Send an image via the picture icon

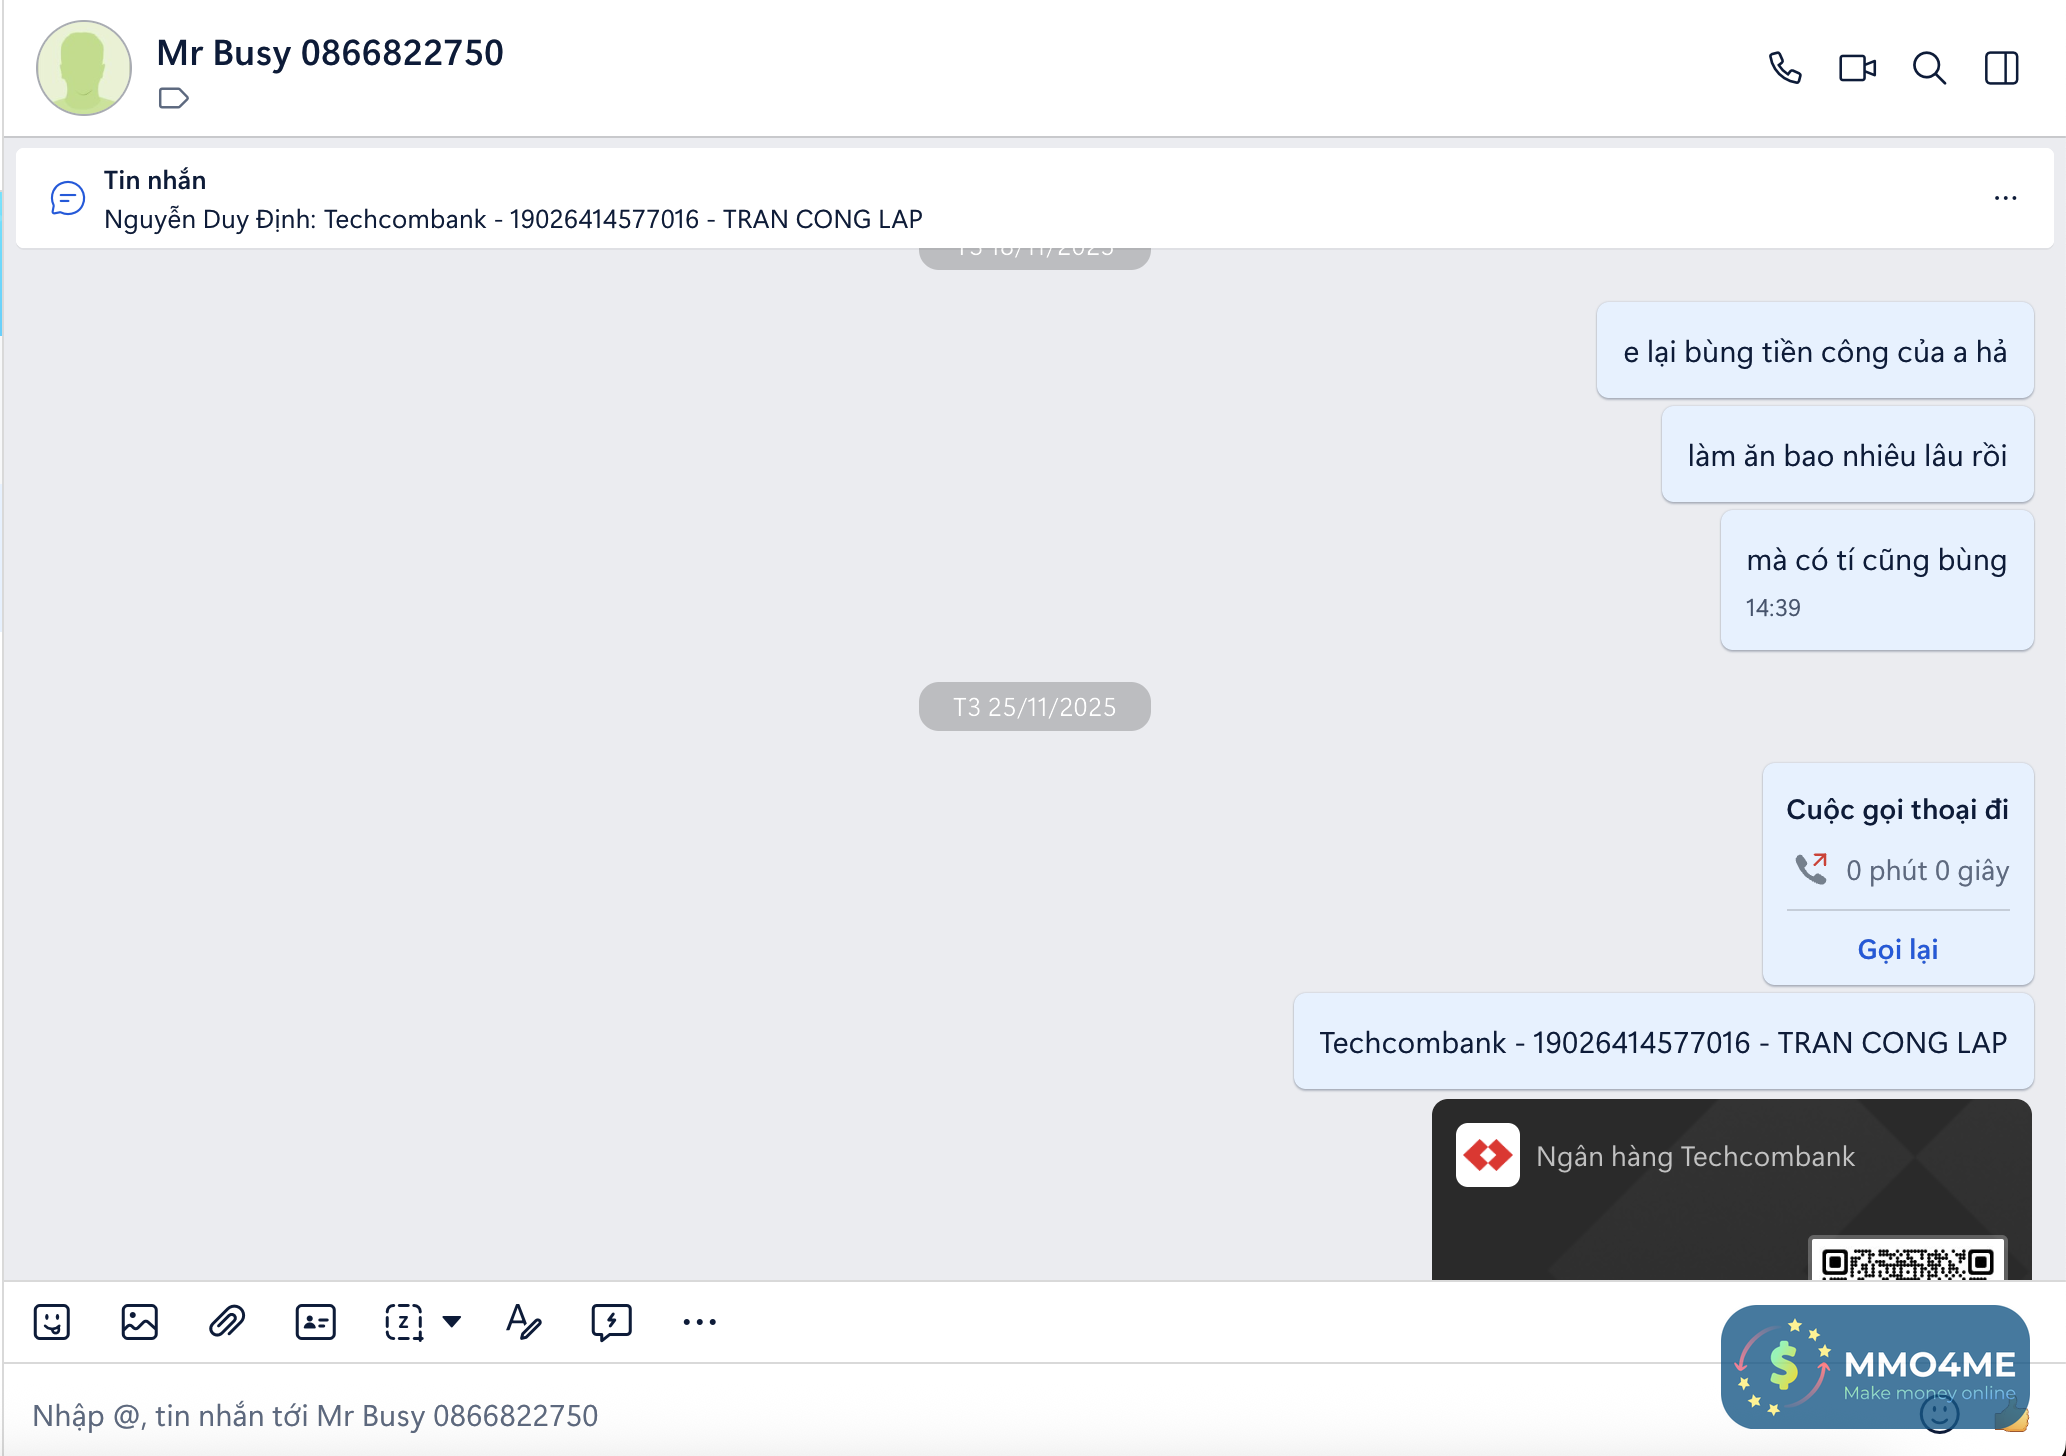point(139,1322)
